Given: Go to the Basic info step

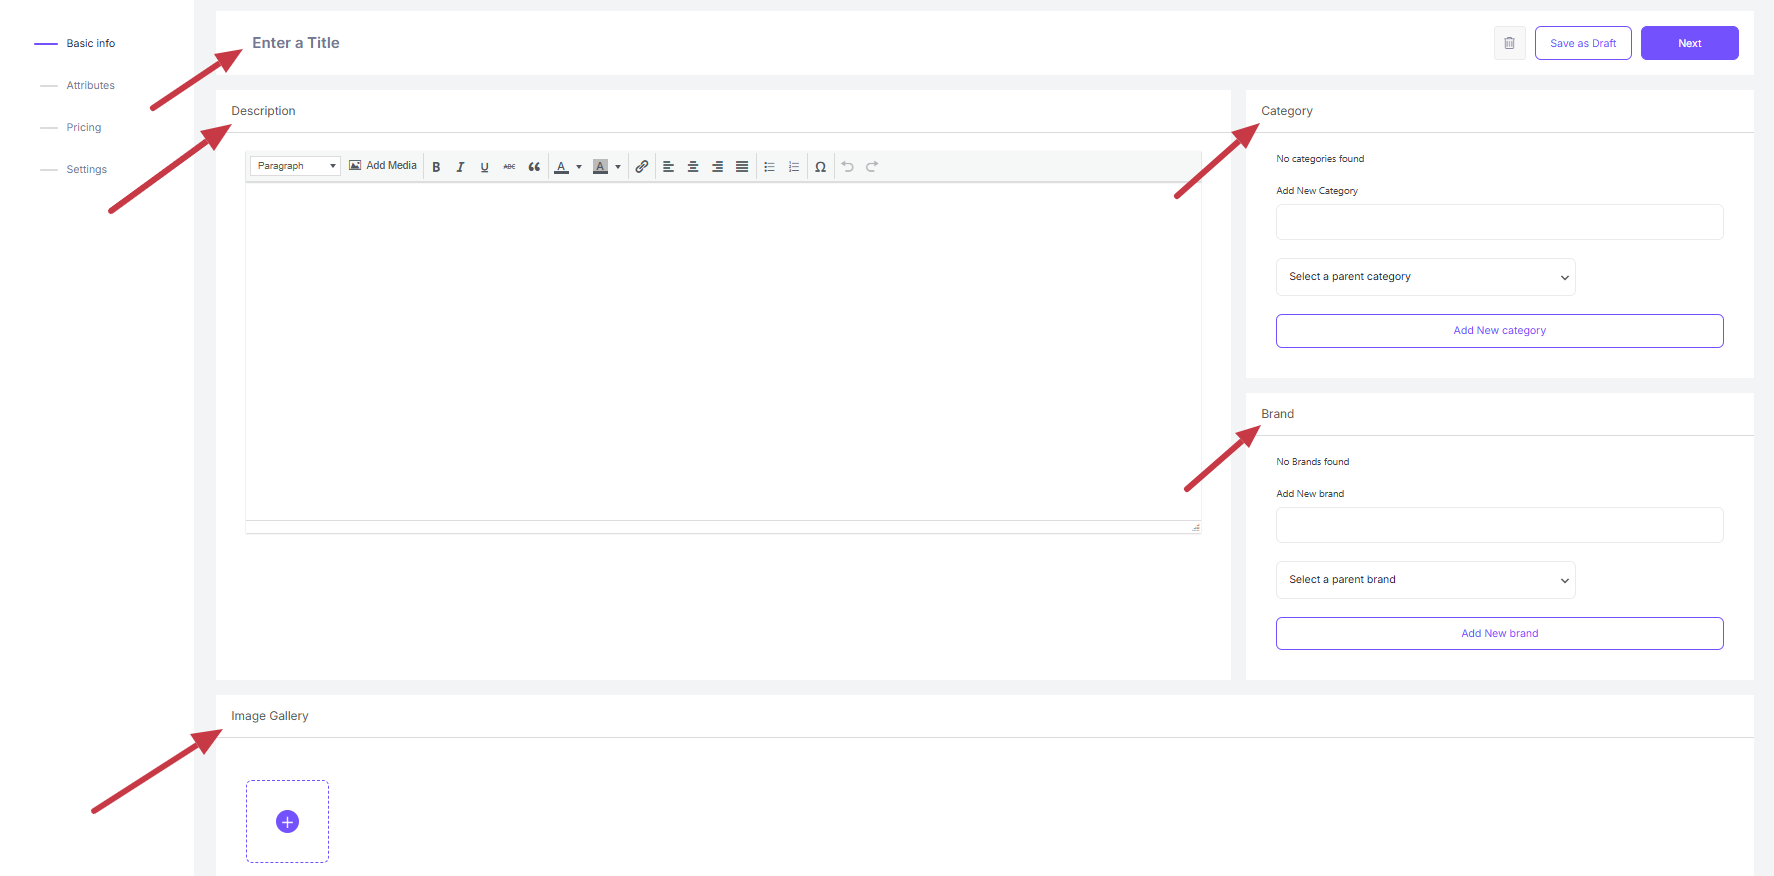Looking at the screenshot, I should pos(91,44).
